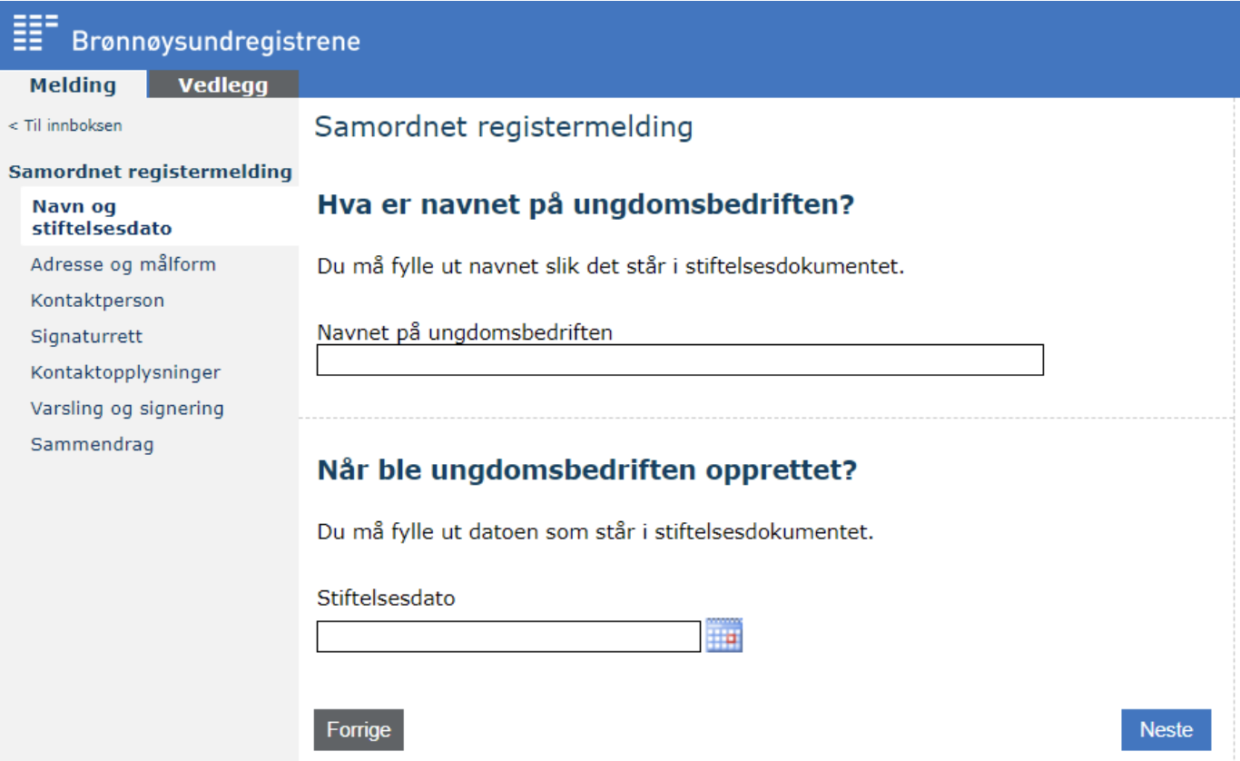Screen dimensions: 1240x761
Task: Click the Stiftelsesdato date input field
Action: point(508,636)
